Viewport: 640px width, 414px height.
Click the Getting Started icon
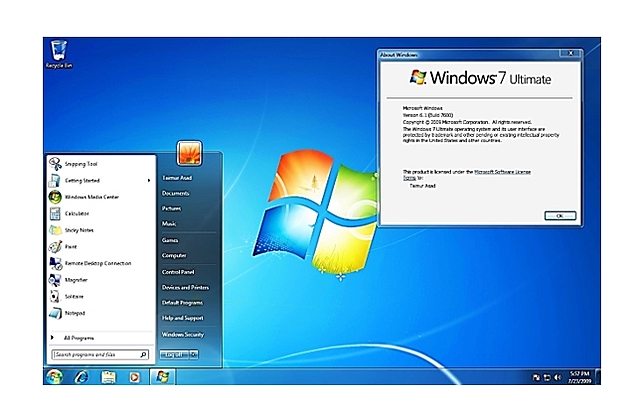click(55, 180)
